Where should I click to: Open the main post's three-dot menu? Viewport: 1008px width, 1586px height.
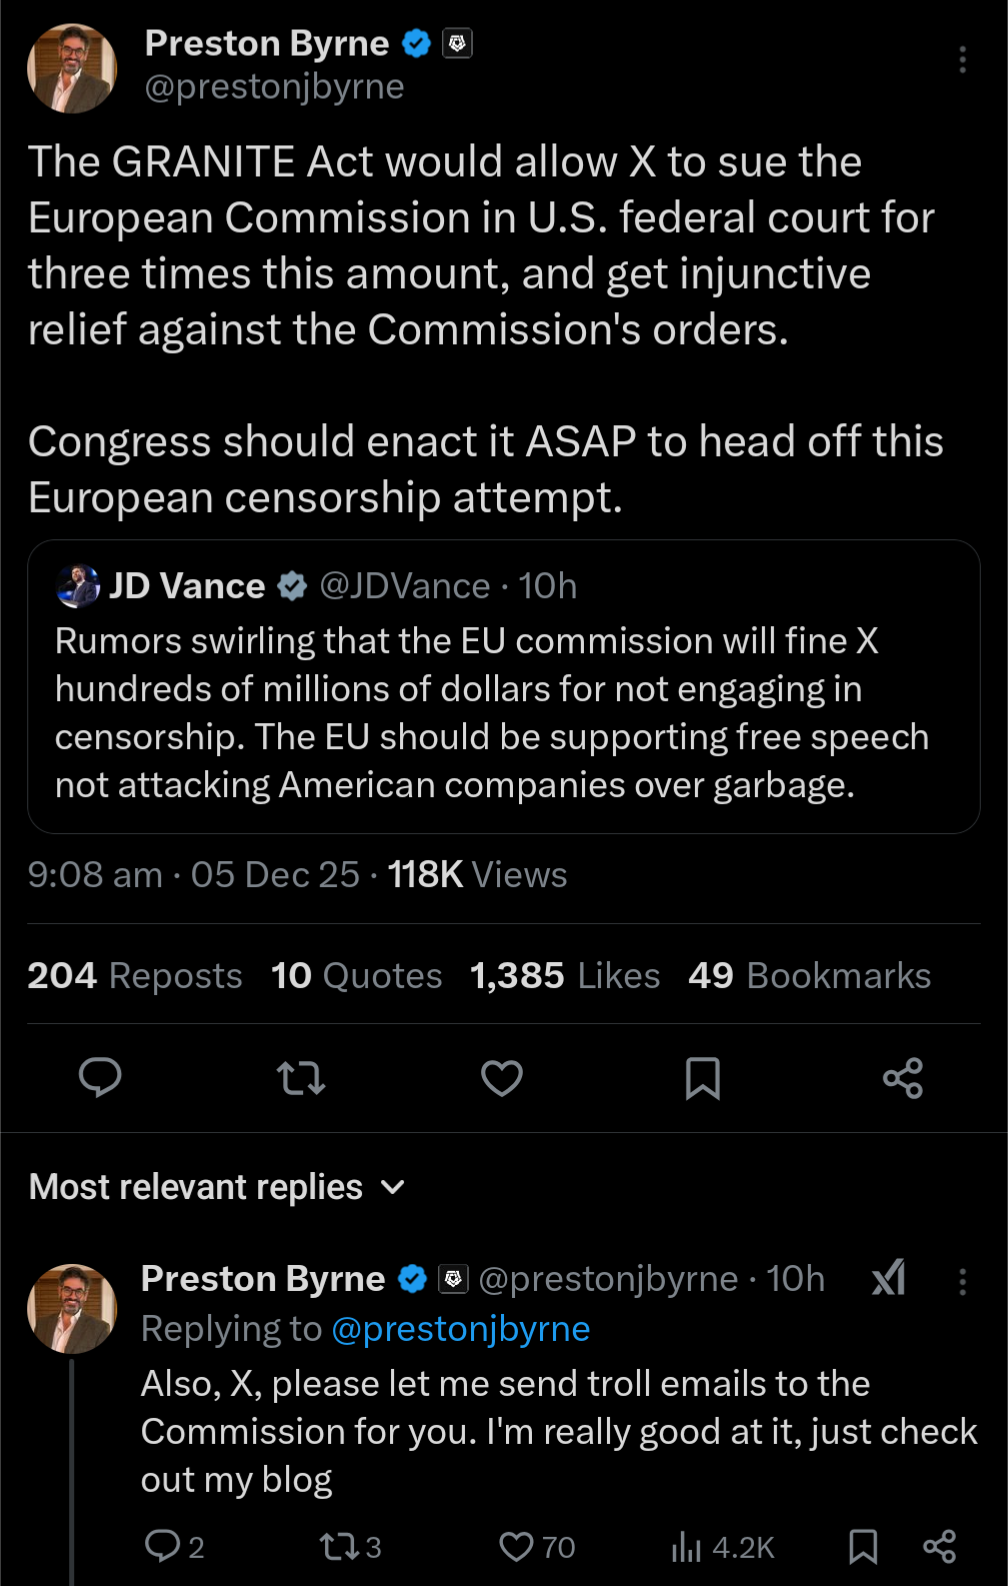pyautogui.click(x=962, y=60)
